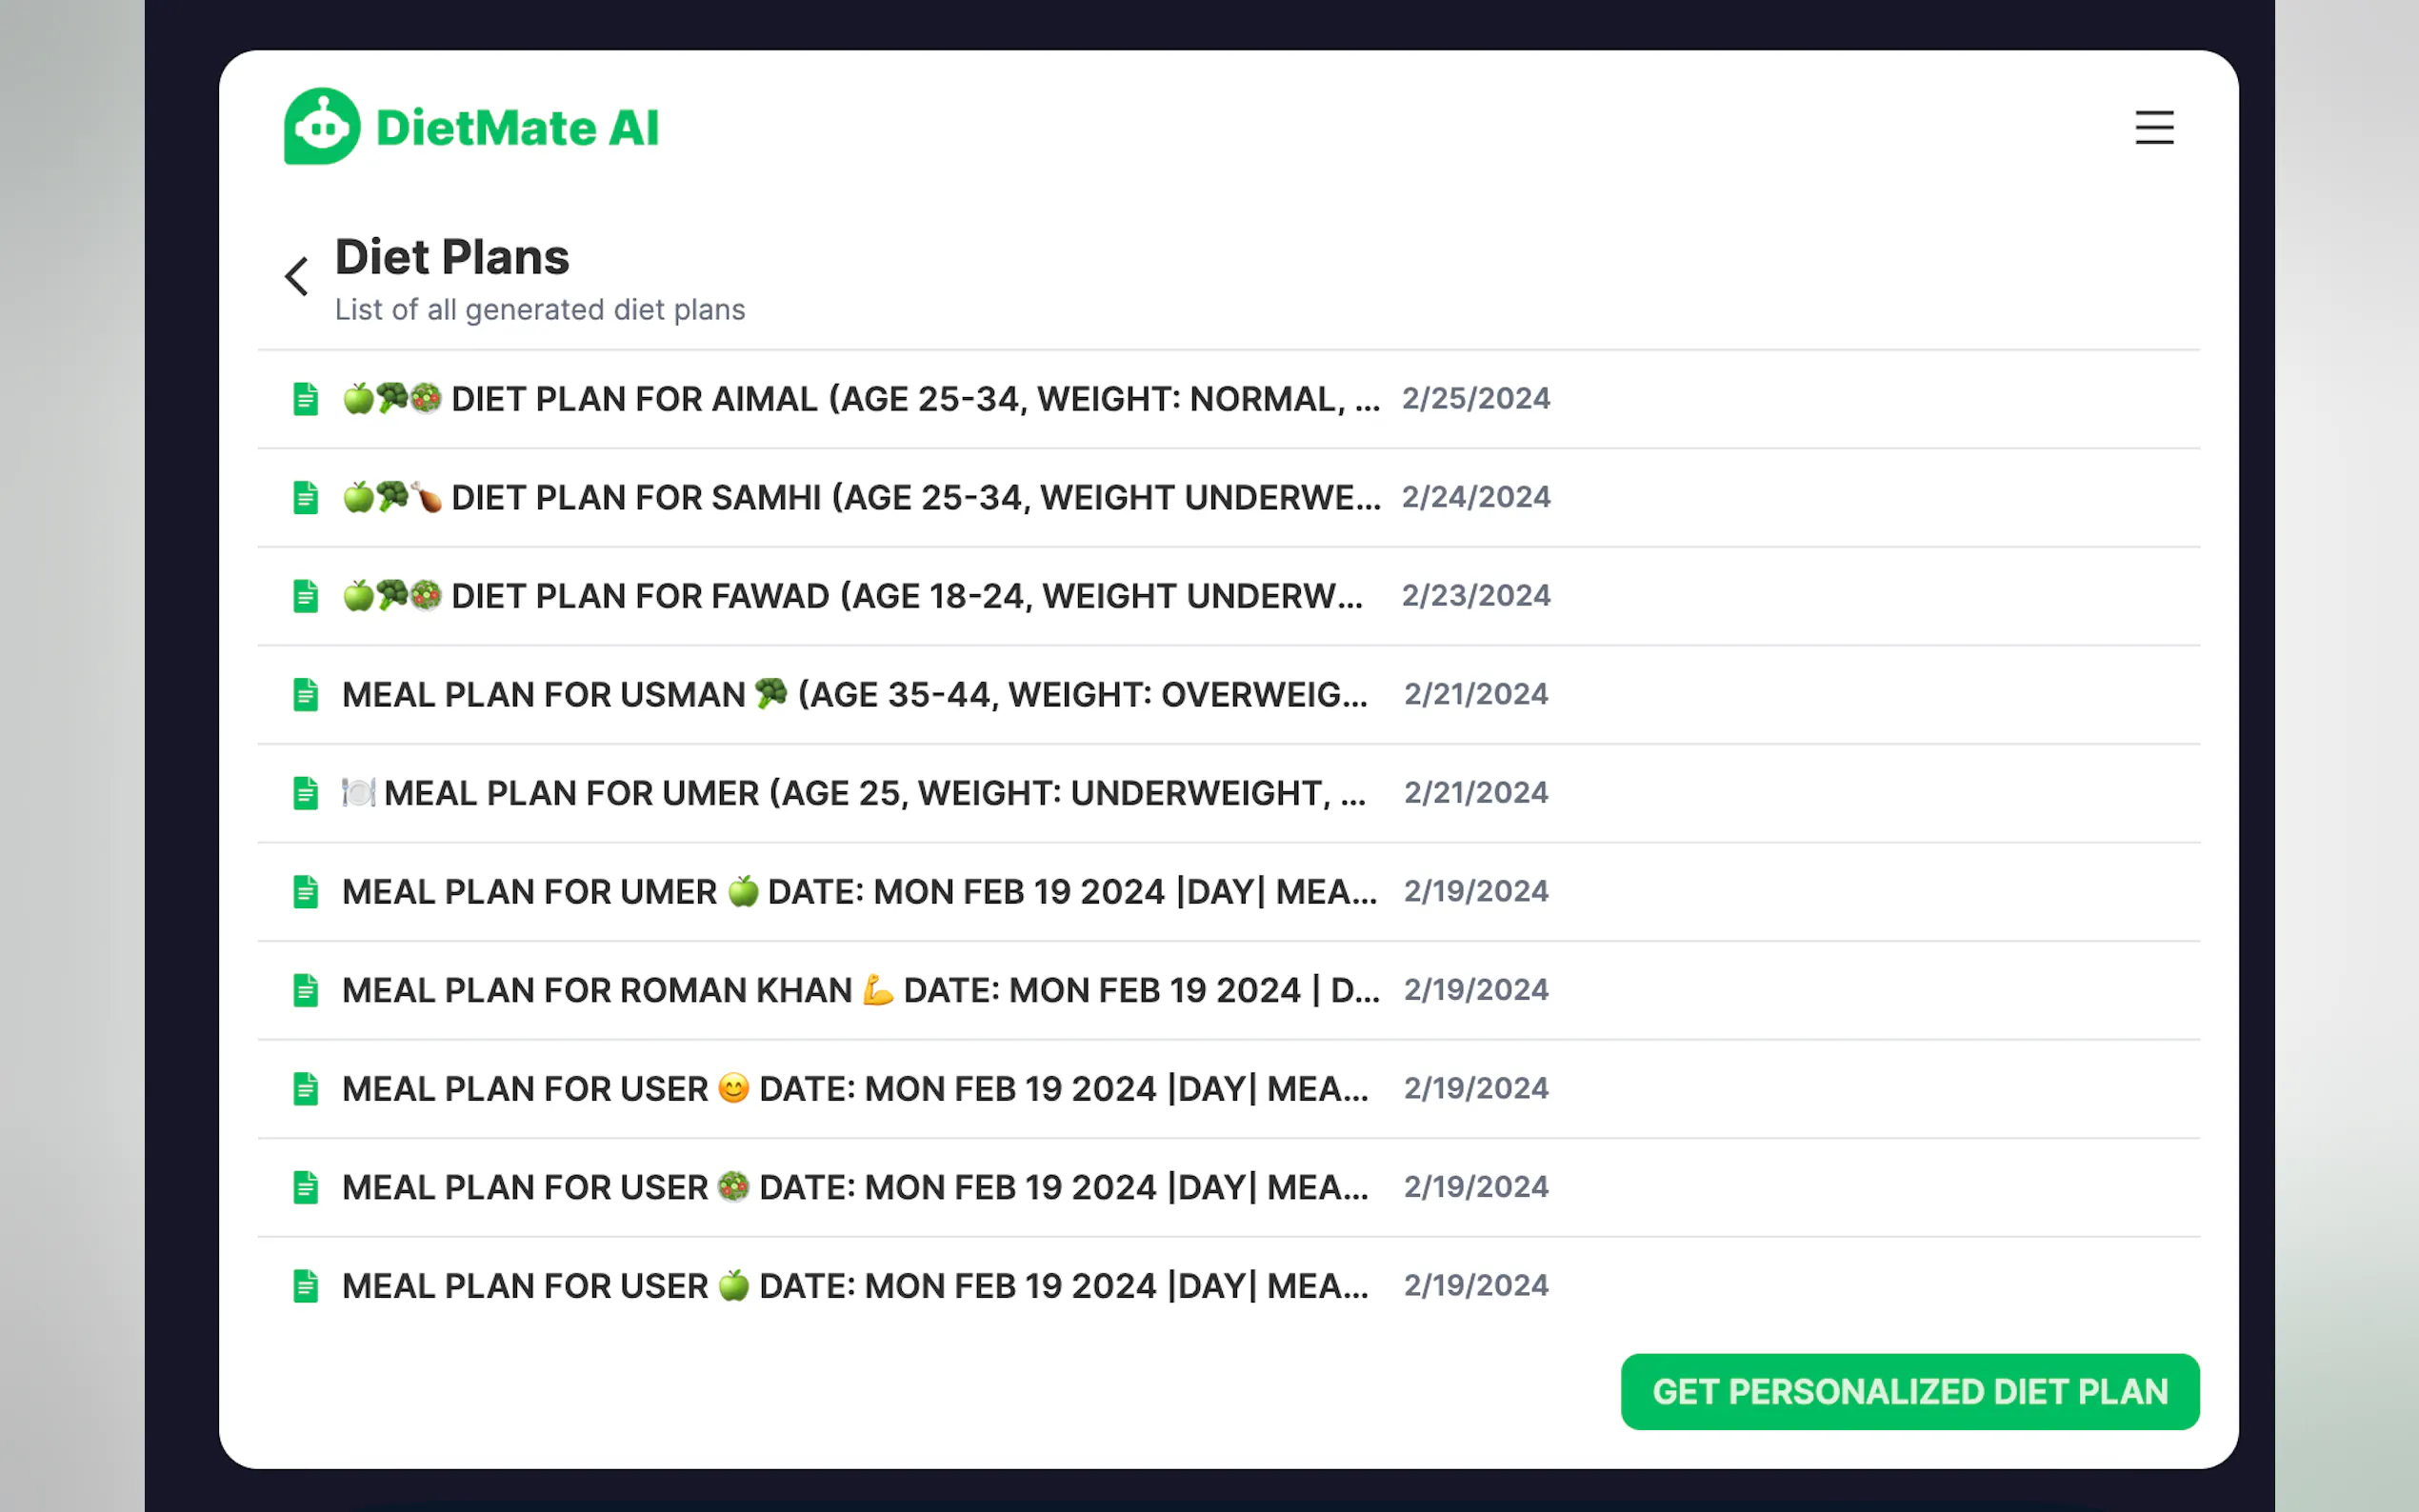Open Meal Plan for Umer with plate emoji
Image resolution: width=2419 pixels, height=1512 pixels.
[x=874, y=793]
